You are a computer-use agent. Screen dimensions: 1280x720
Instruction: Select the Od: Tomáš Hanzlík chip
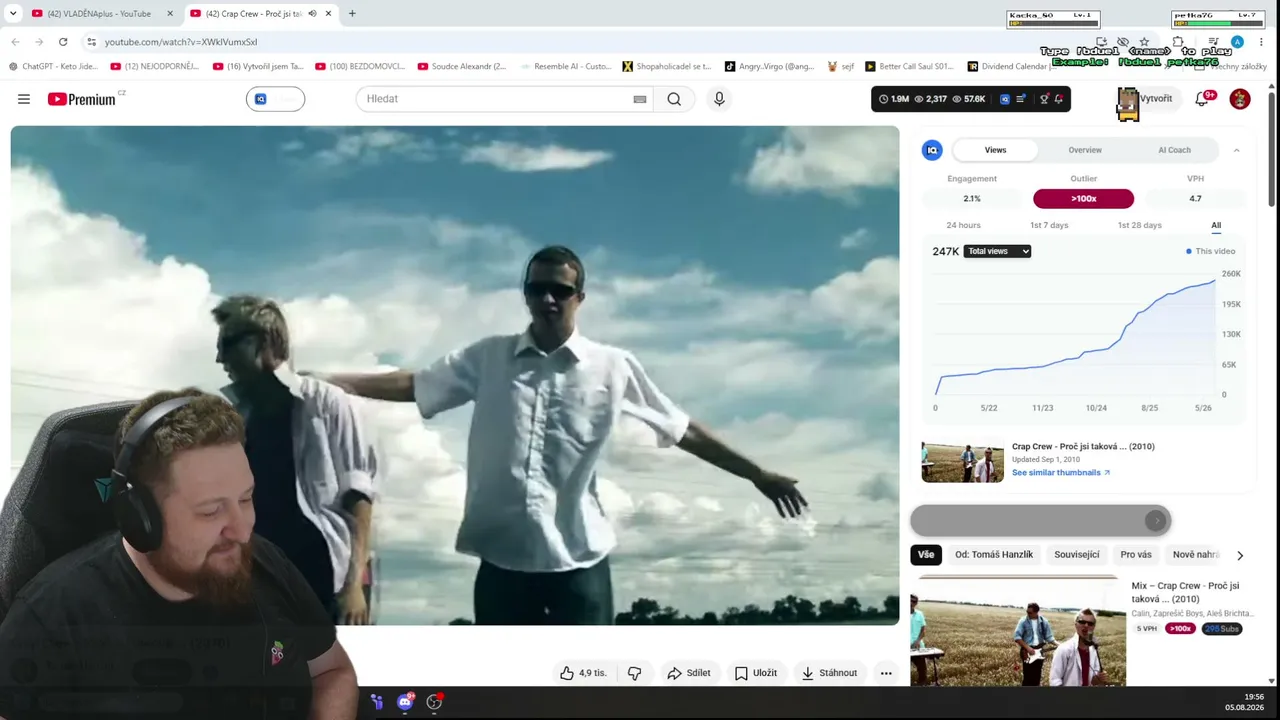(994, 555)
